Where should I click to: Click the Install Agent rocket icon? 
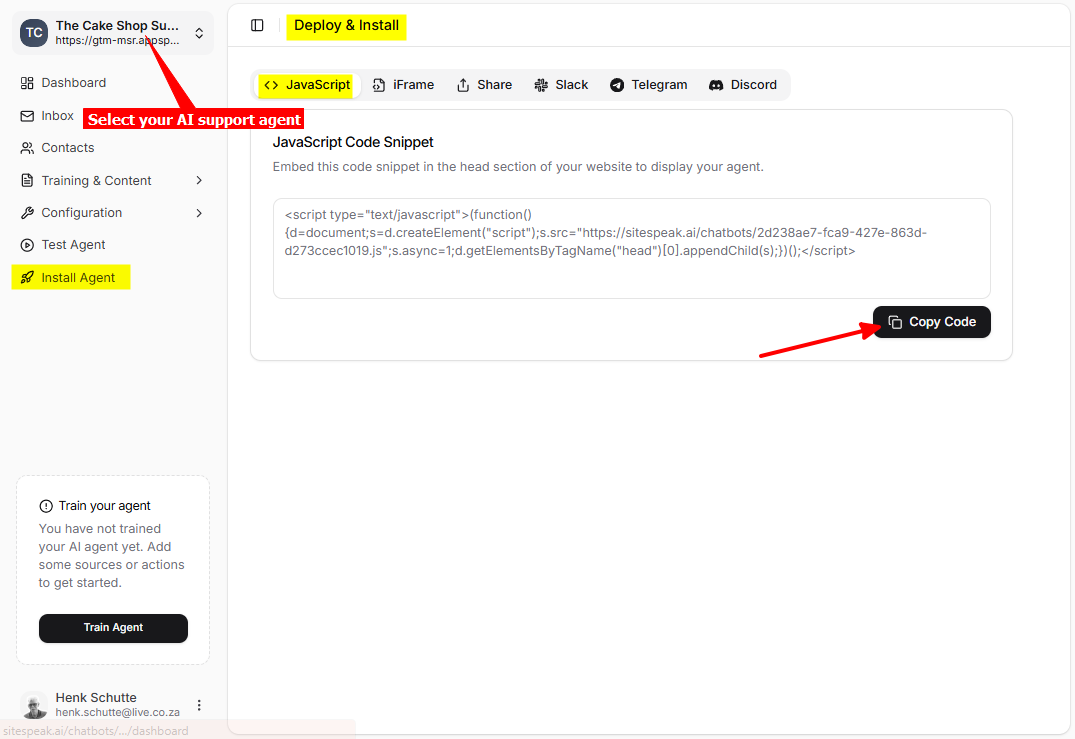pos(27,278)
